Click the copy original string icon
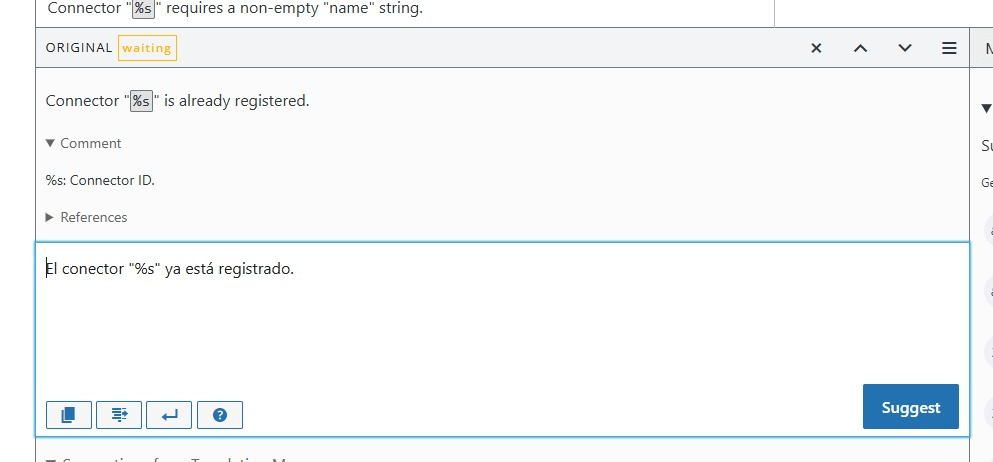The height and width of the screenshot is (462, 993). [x=68, y=414]
